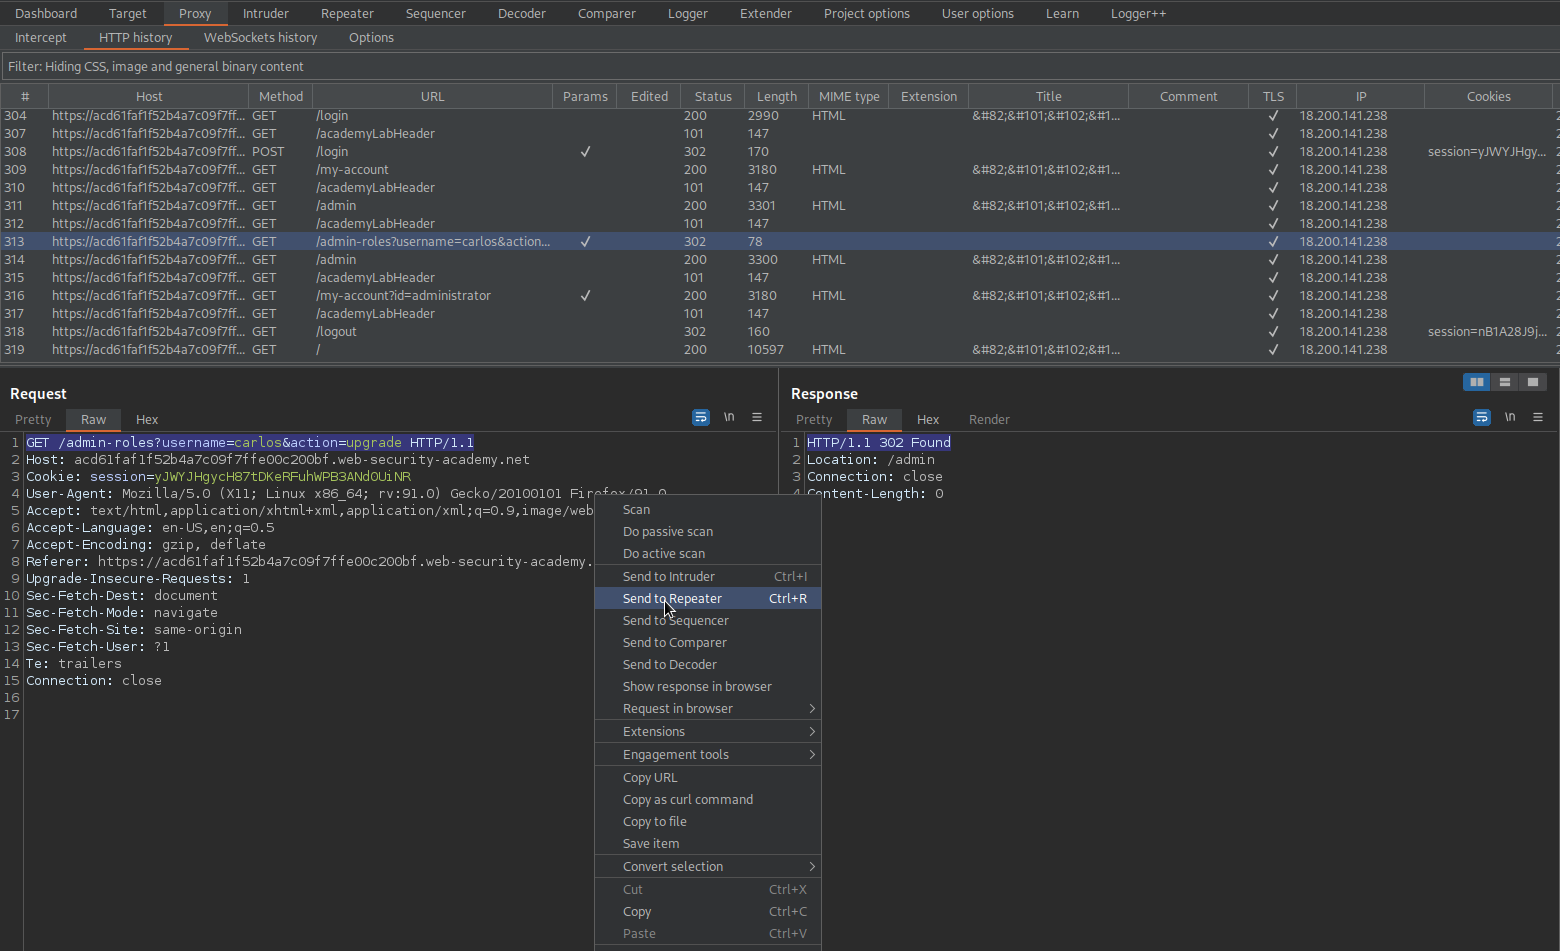Viewport: 1560px width, 951px height.
Task: Switch Request view to Hex
Action: coord(147,419)
